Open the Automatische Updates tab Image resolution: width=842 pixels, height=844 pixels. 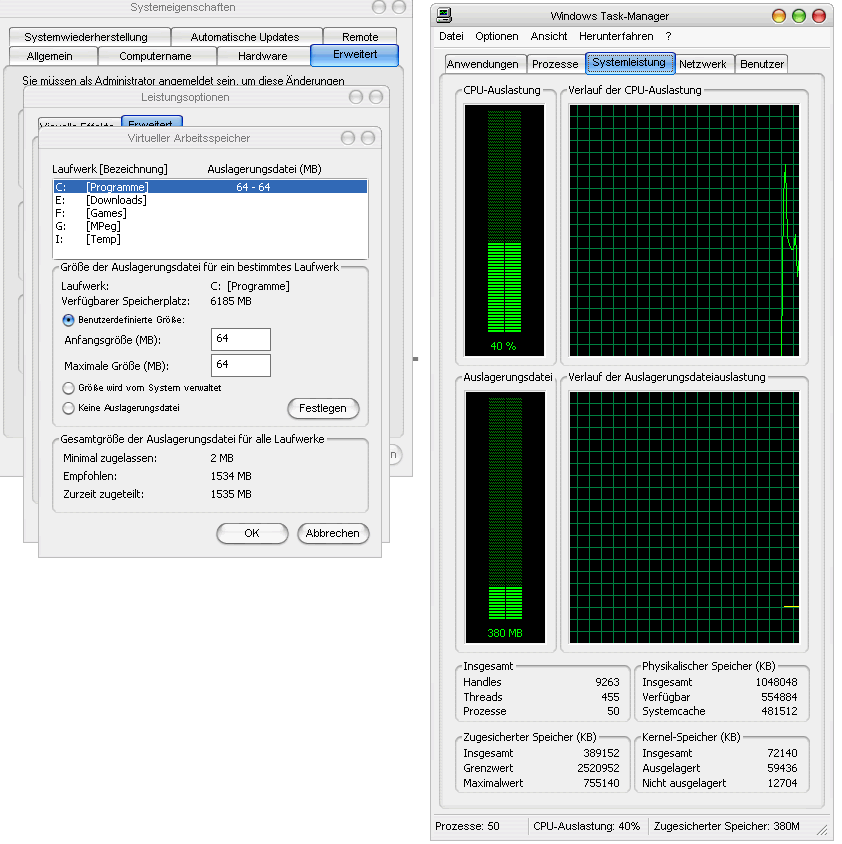click(x=245, y=37)
